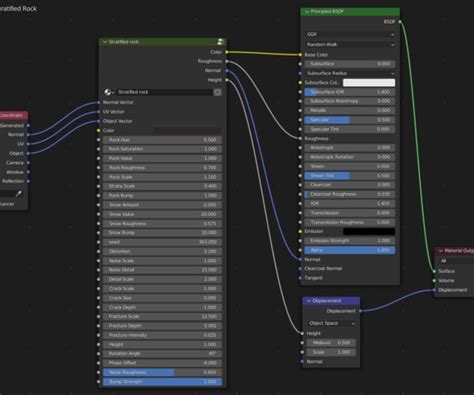474x395 pixels.
Task: Click the Sheen Tint slider
Action: 350,176
